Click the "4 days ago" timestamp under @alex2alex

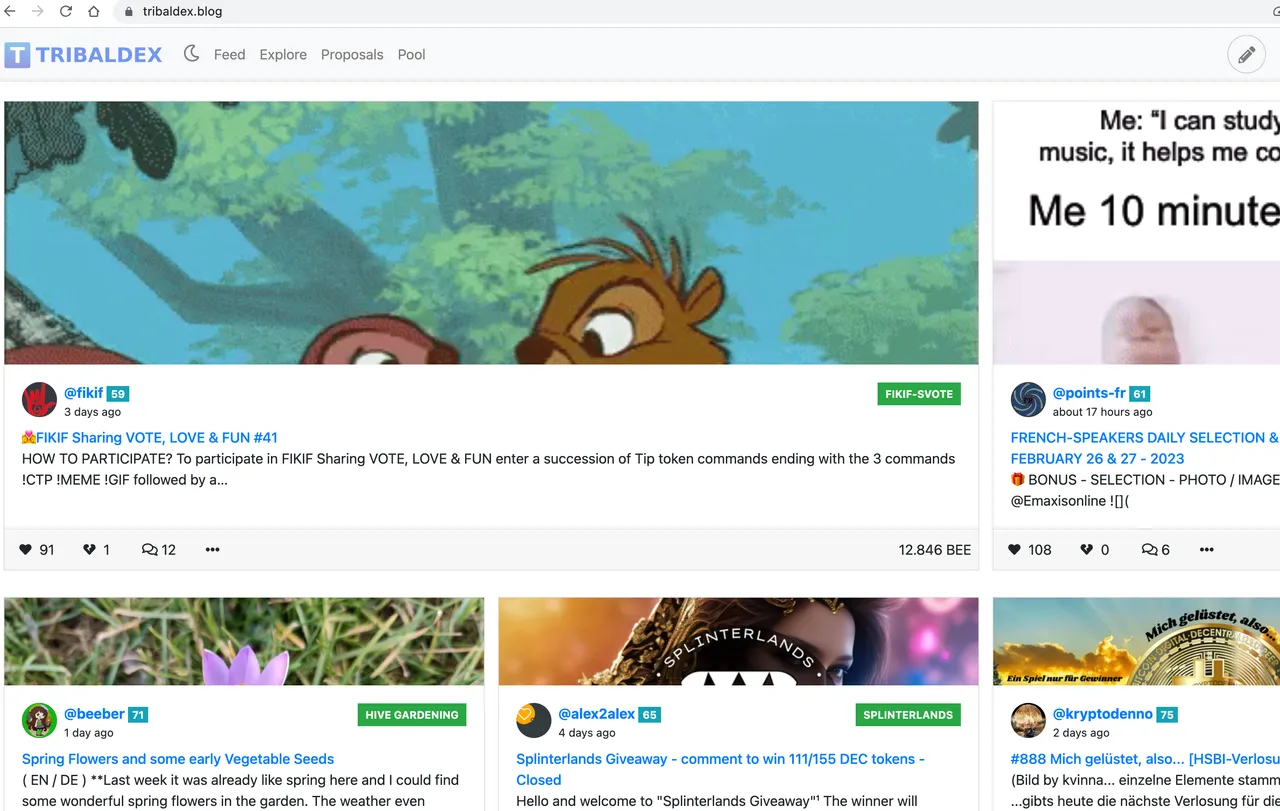tap(587, 733)
